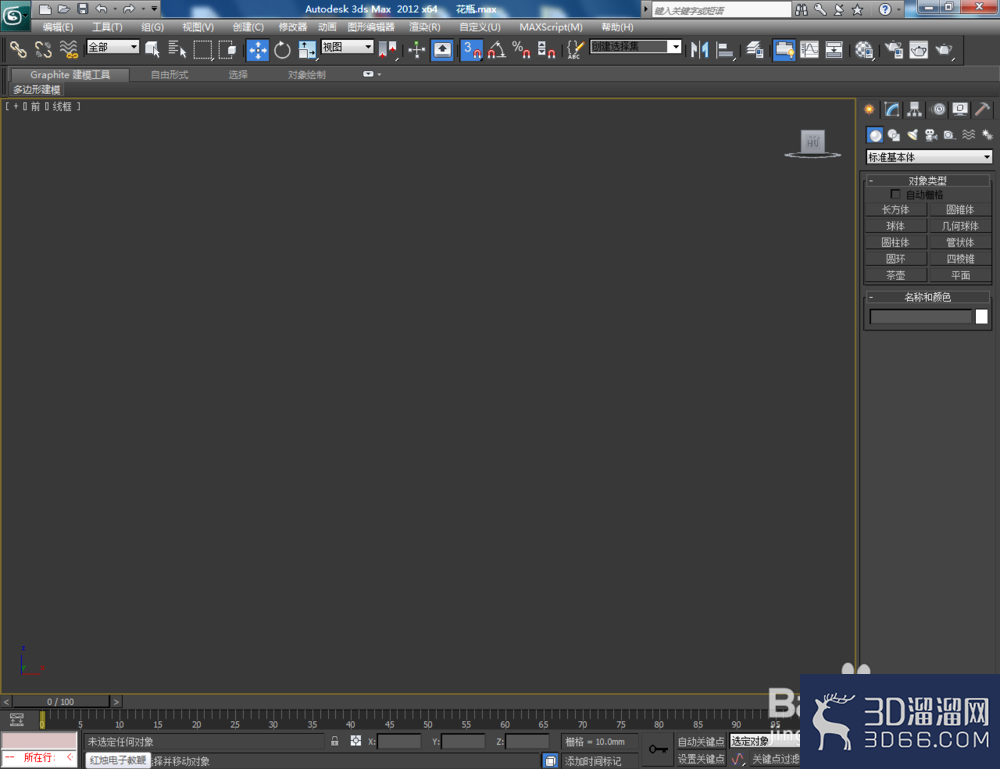The width and height of the screenshot is (1000, 769).
Task: Click the Select by Name icon
Action: 177,50
